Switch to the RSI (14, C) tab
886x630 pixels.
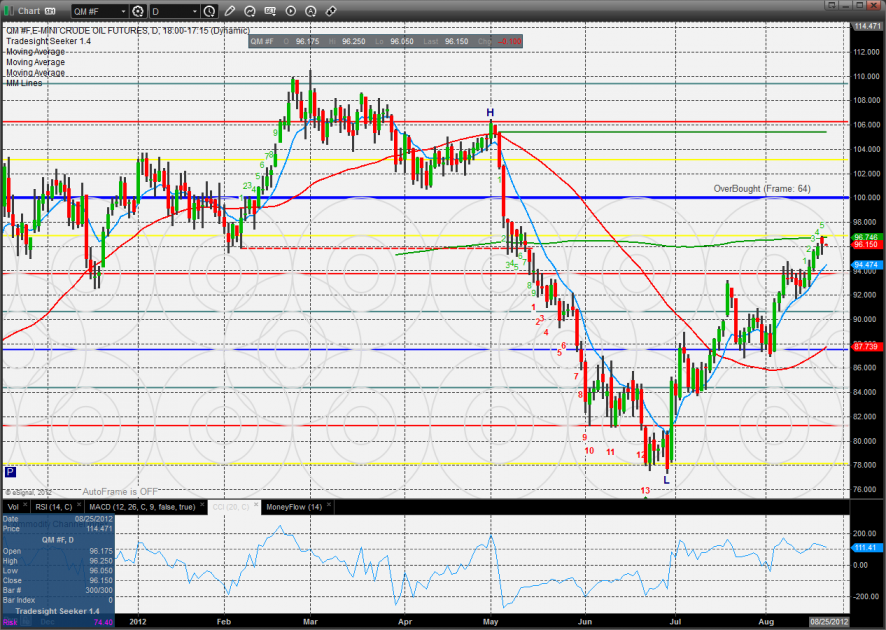coord(53,507)
